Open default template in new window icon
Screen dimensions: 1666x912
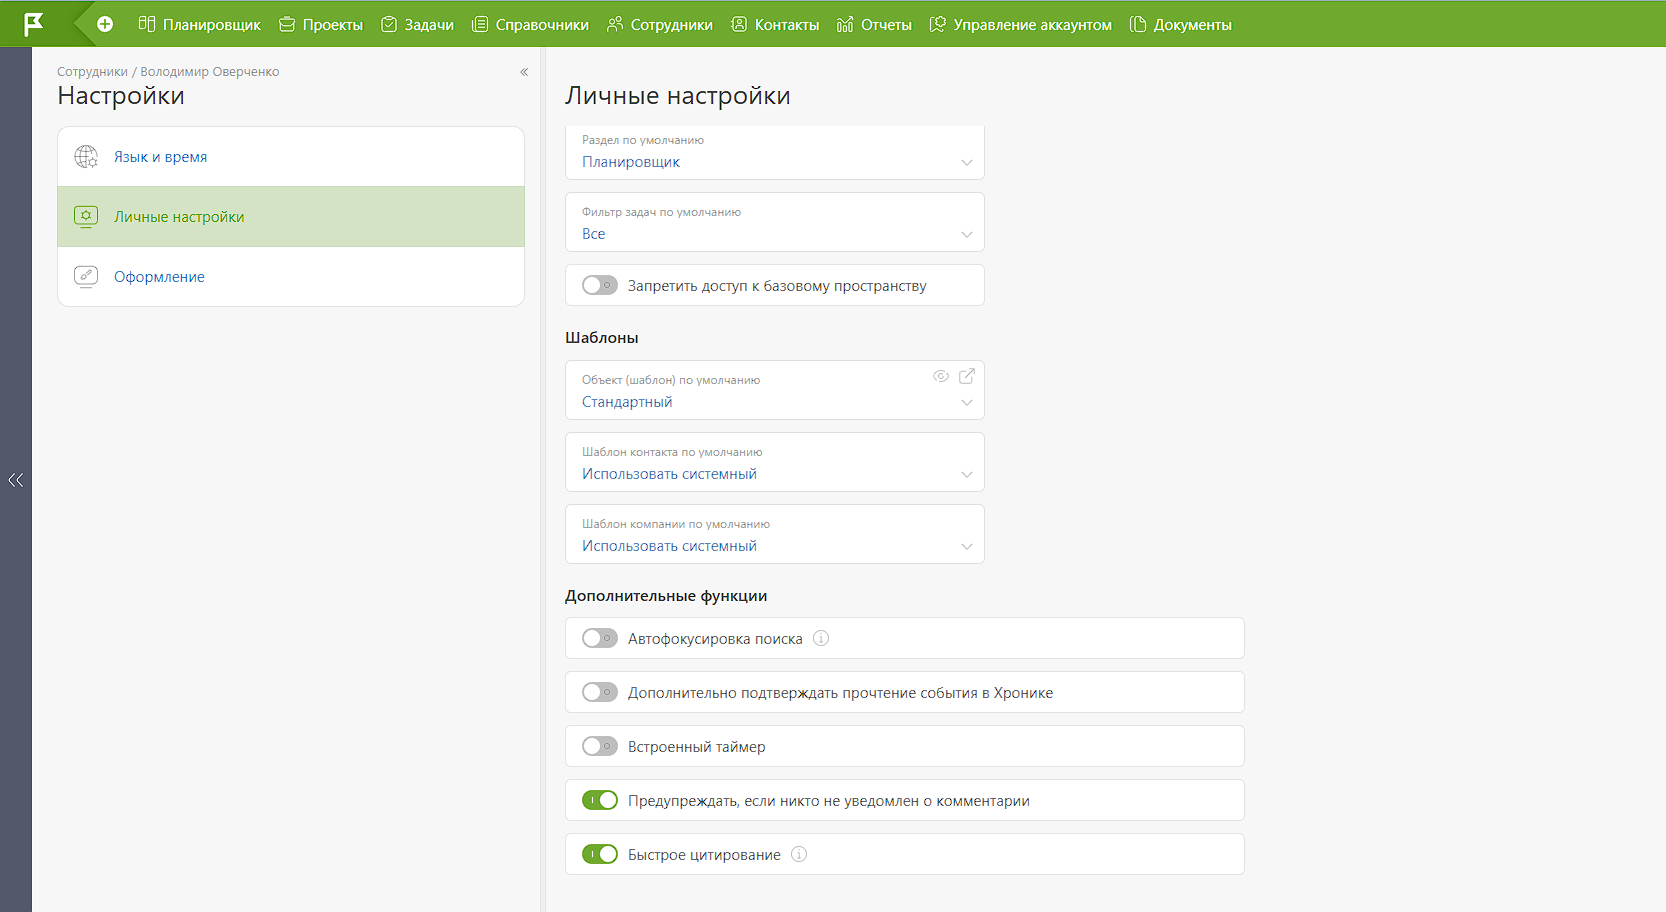click(967, 376)
